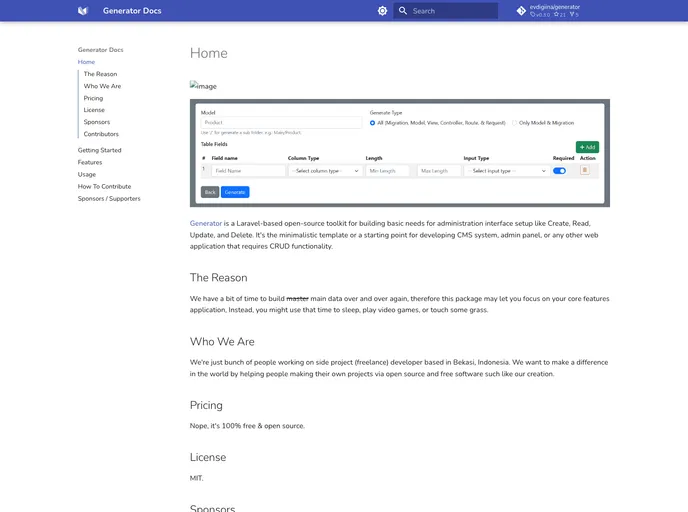688x512 pixels.
Task: Click the License section heading
Action: pyautogui.click(x=208, y=457)
